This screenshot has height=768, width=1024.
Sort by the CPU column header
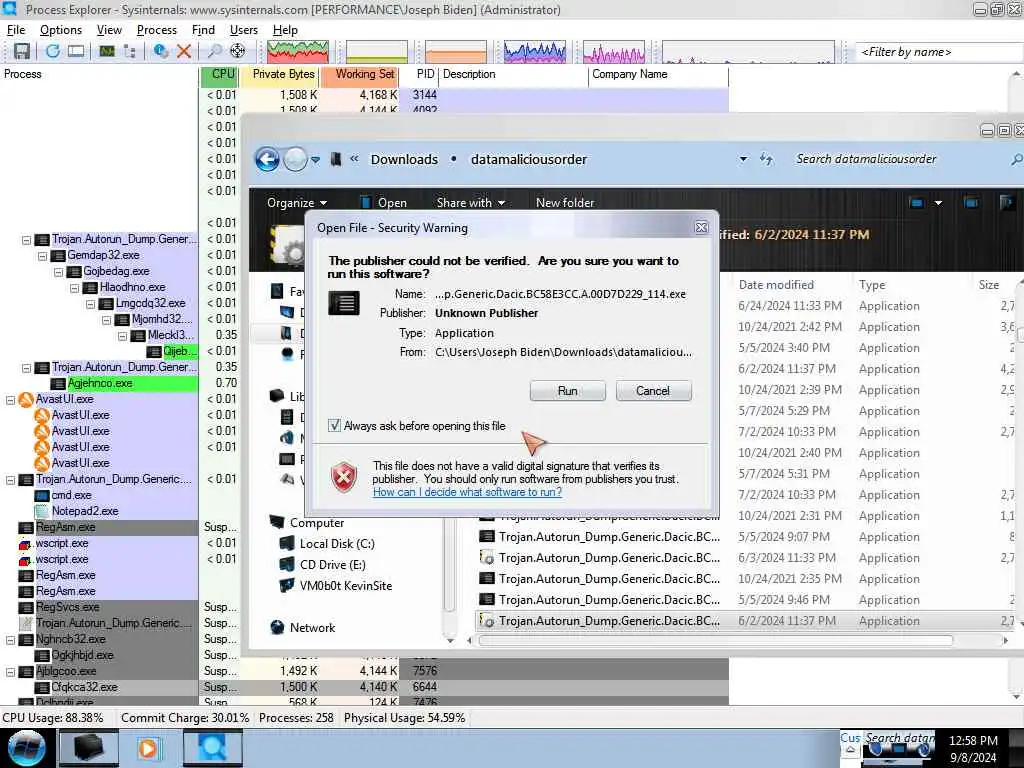[x=219, y=74]
